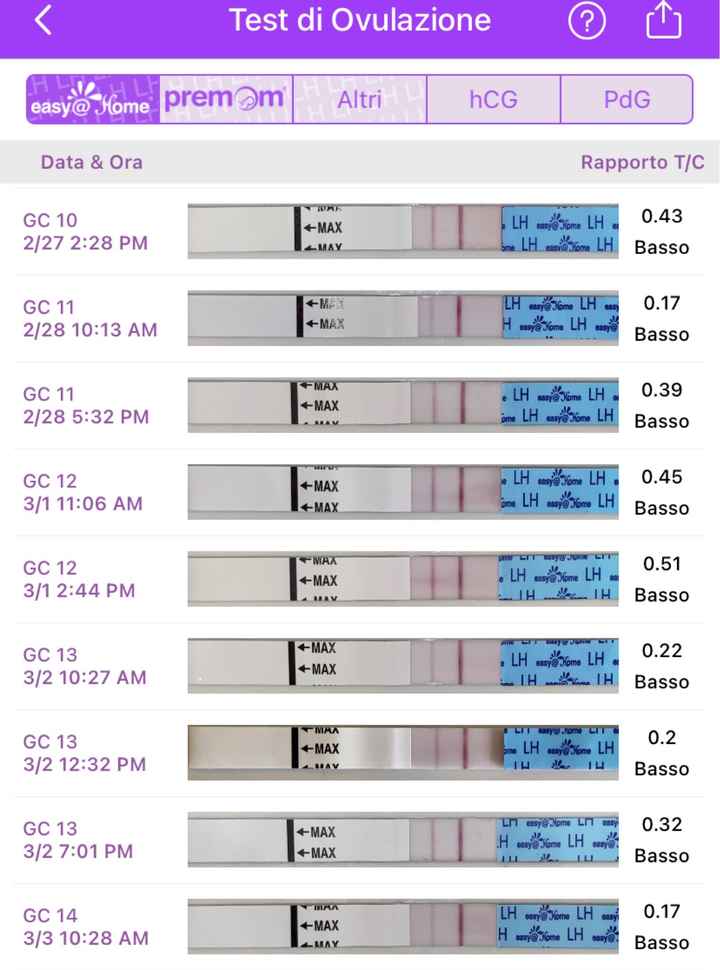
Task: Open the hCG test tab
Action: coord(493,99)
